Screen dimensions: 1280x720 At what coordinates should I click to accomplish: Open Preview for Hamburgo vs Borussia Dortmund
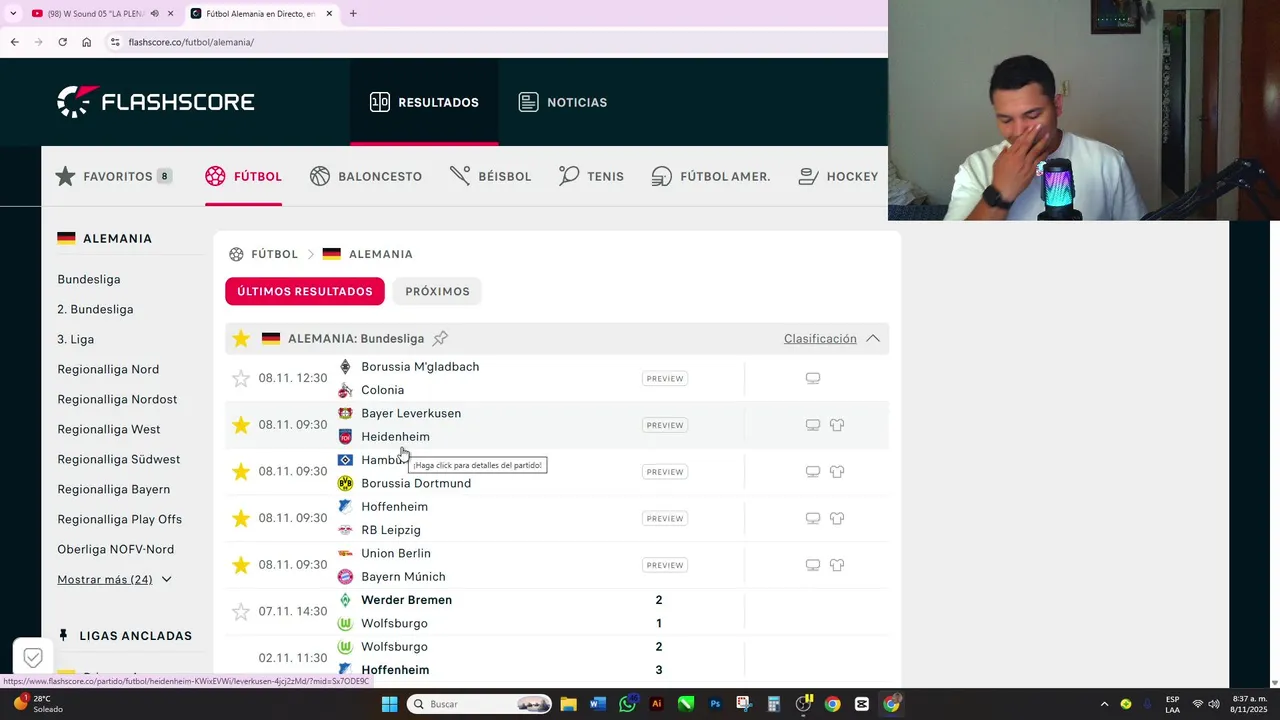tap(665, 471)
